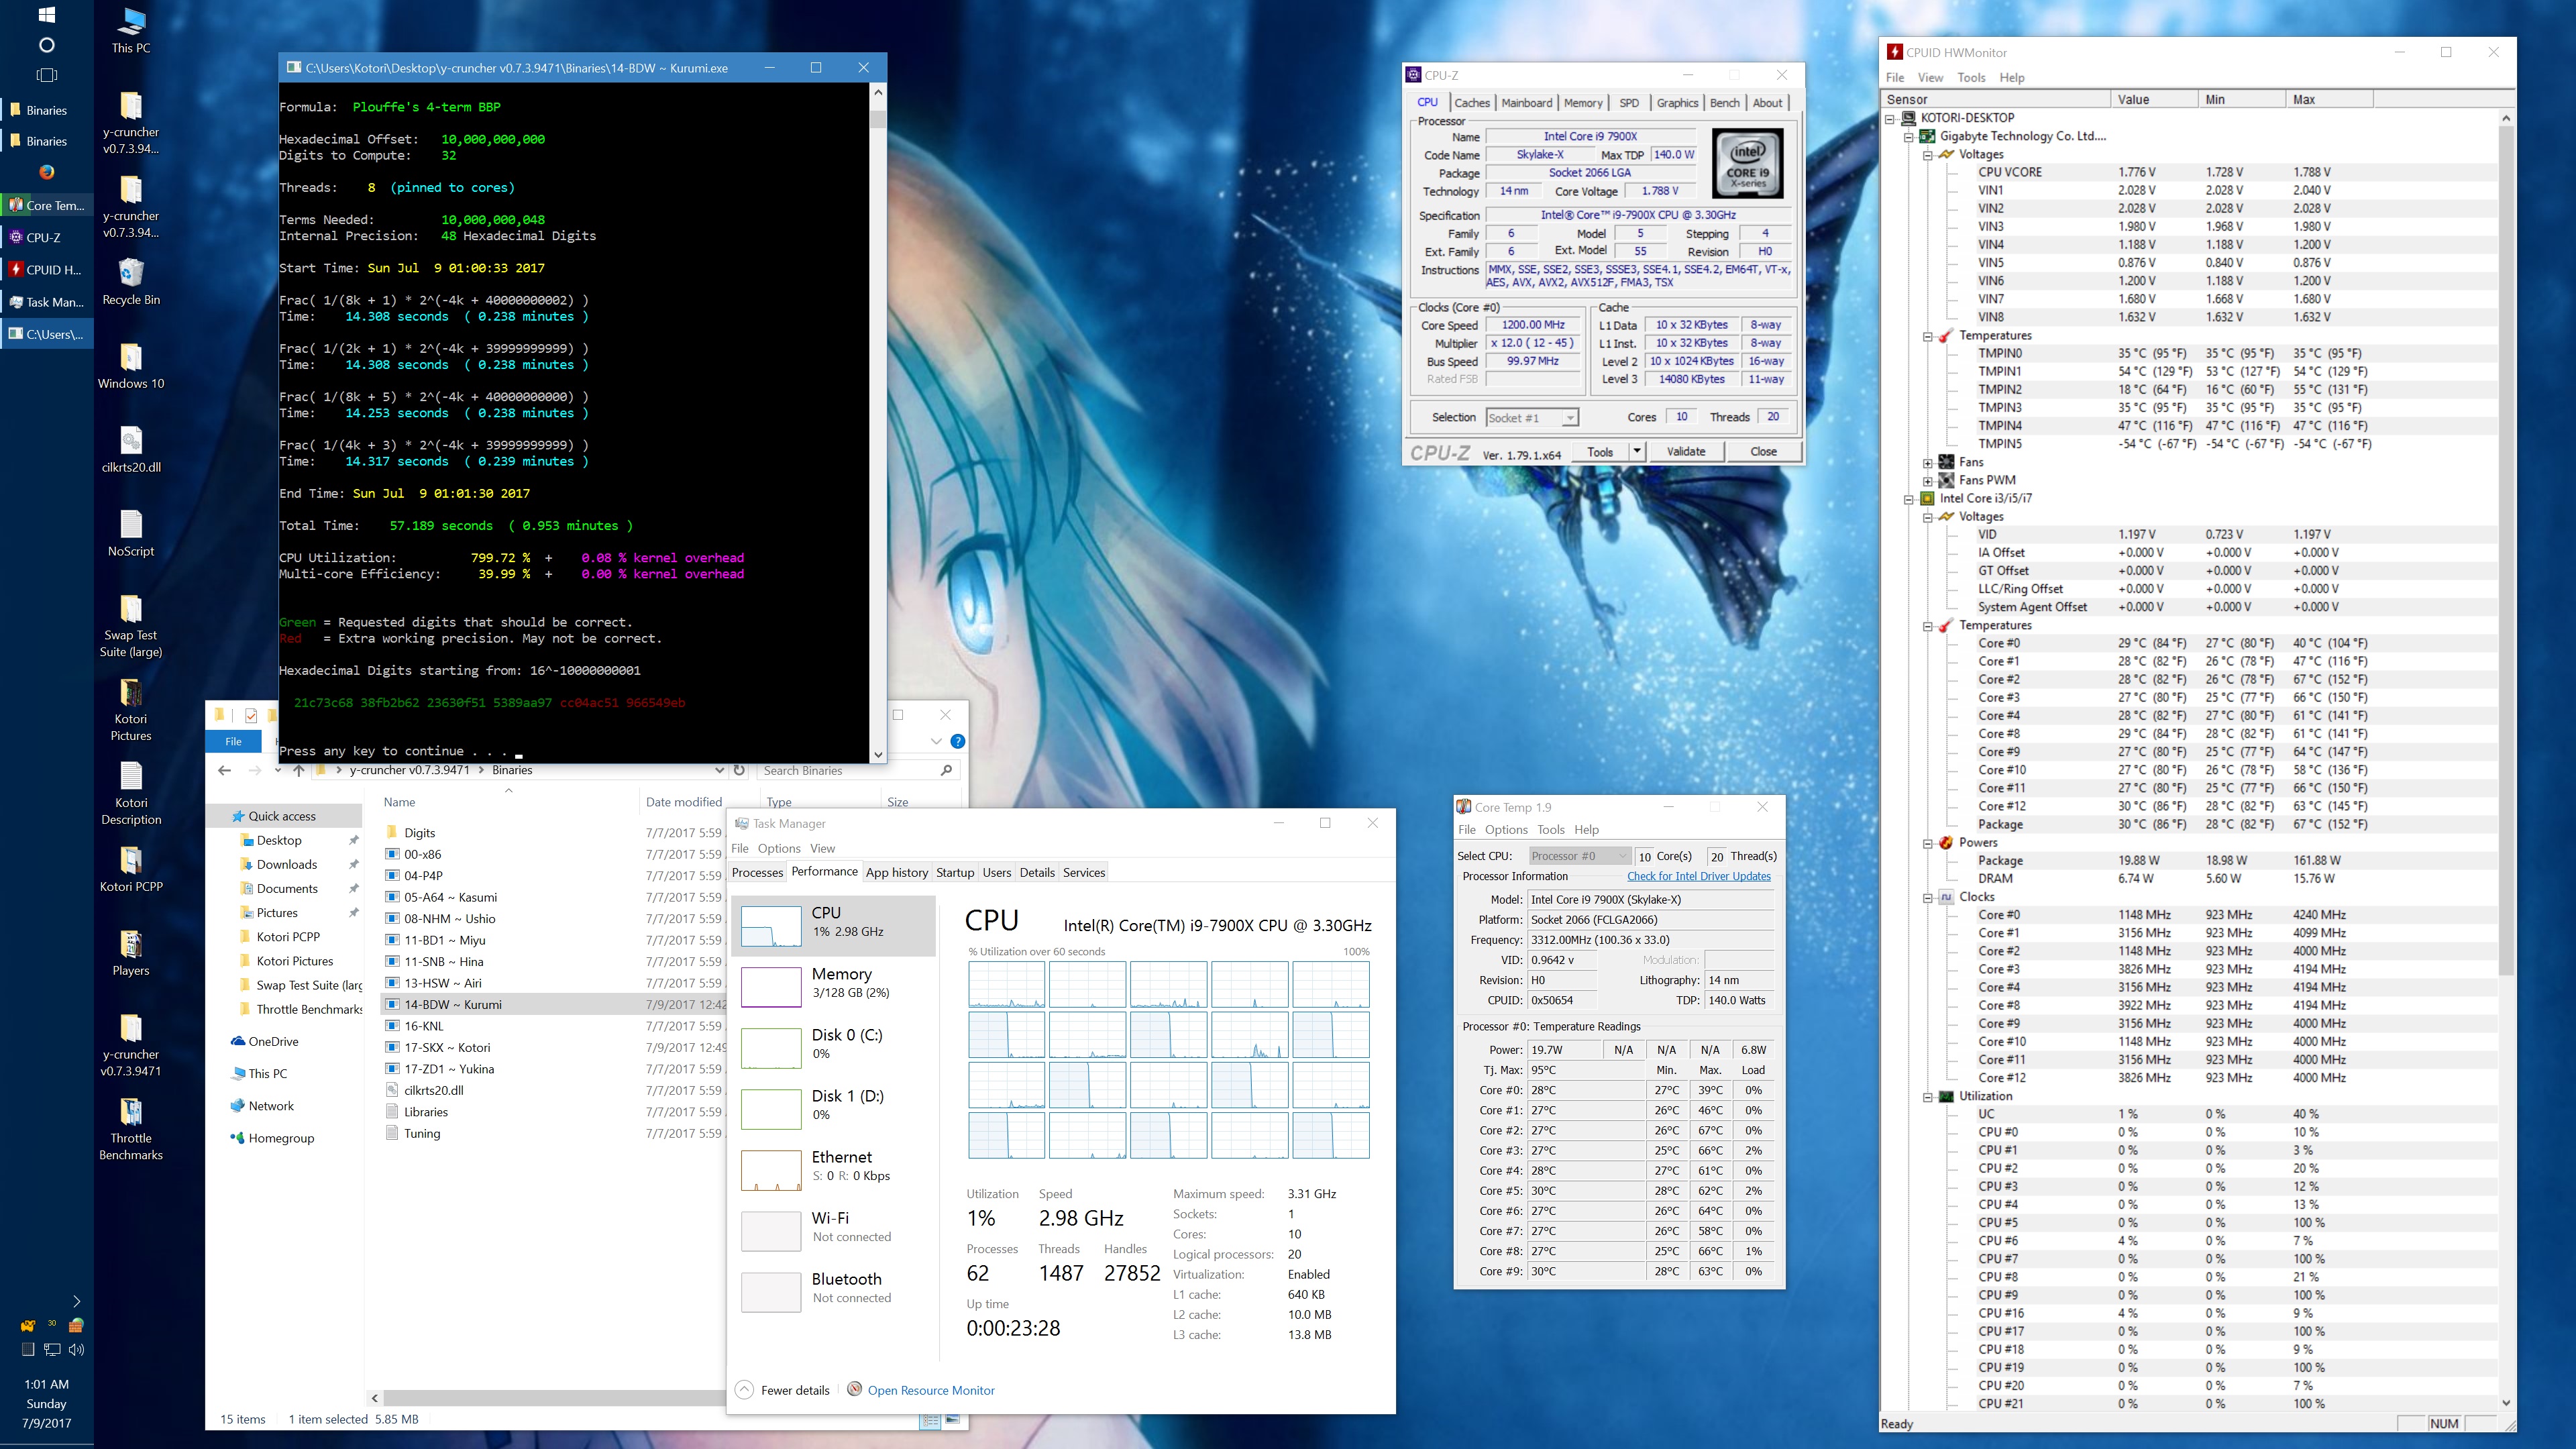Switch Explorer to large icons view

click(952, 1419)
